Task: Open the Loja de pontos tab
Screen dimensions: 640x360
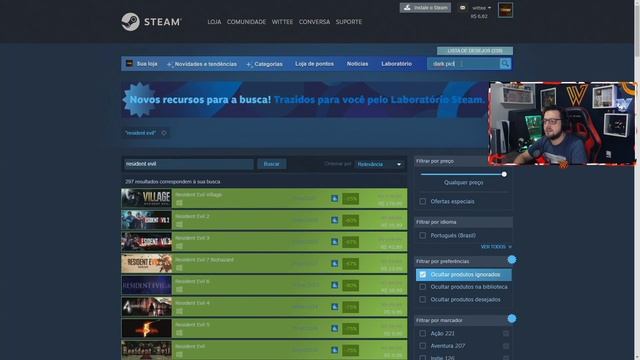Action: [x=314, y=64]
